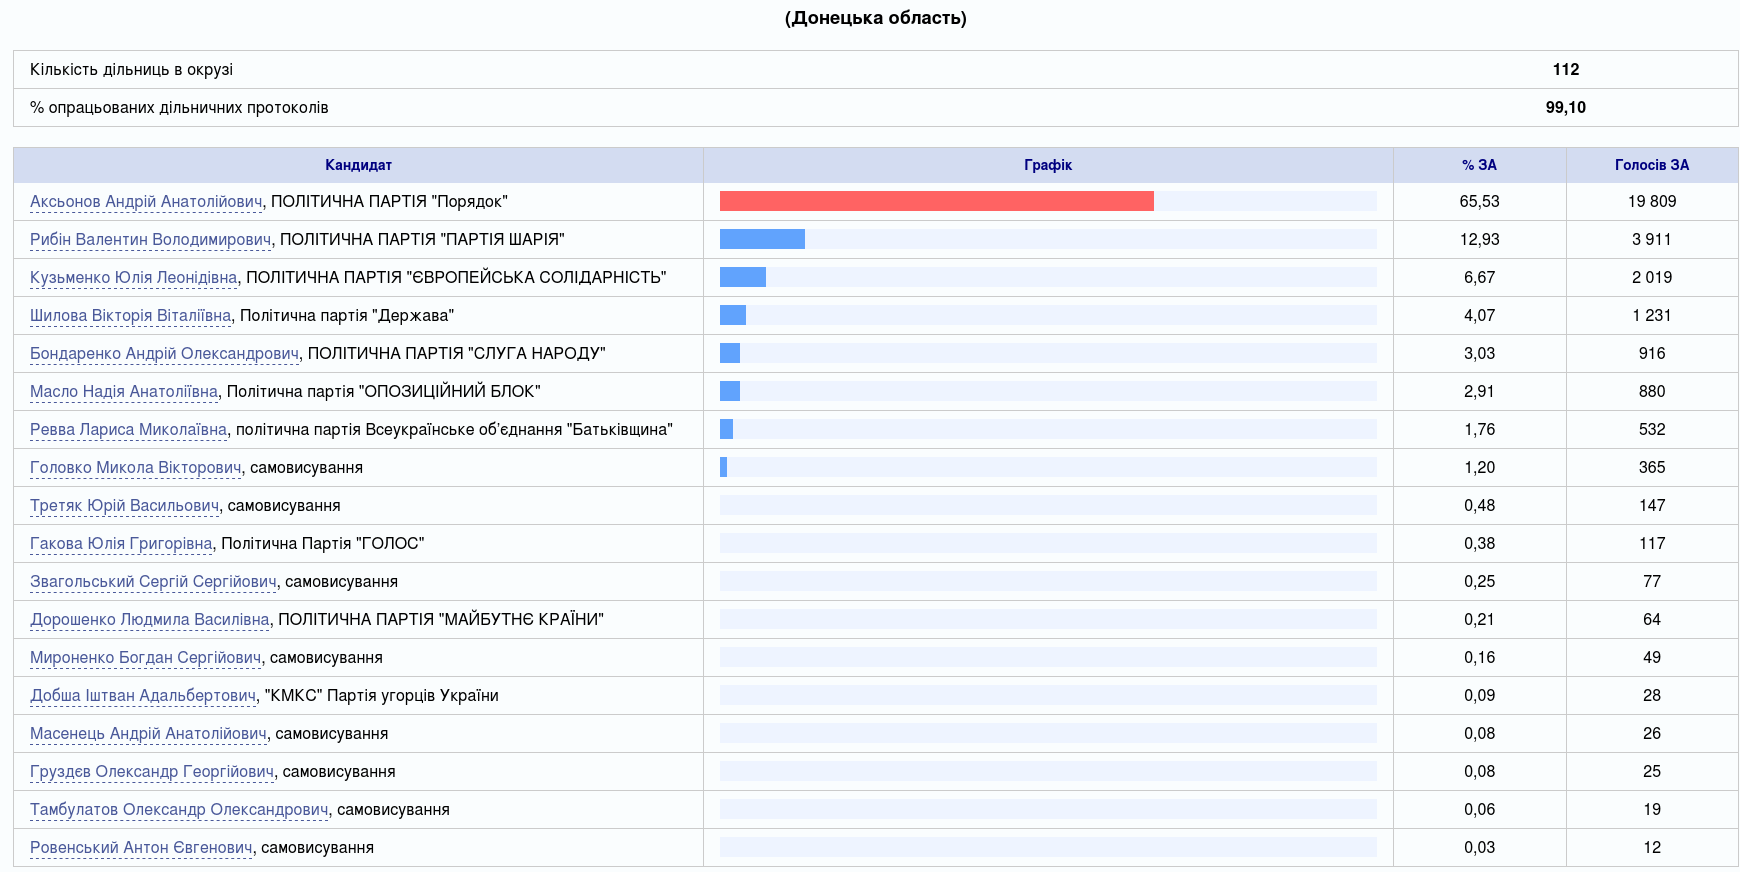Open candidate link Бондаренко Андрій Олександрович
The width and height of the screenshot is (1740, 872).
(165, 353)
